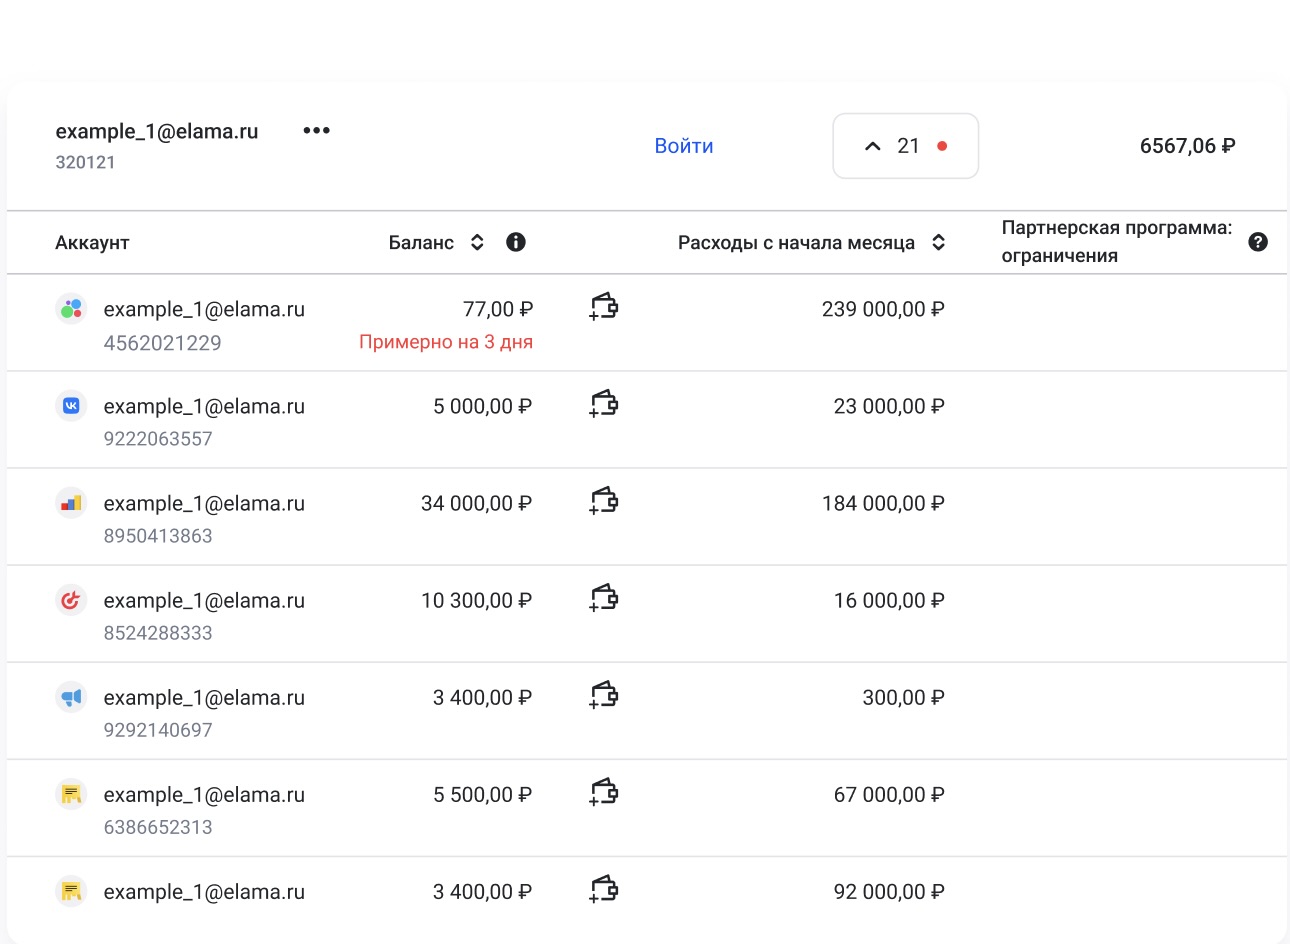Top up wallet for account 4562021229
Screen dimensions: 1290x944
604,306
